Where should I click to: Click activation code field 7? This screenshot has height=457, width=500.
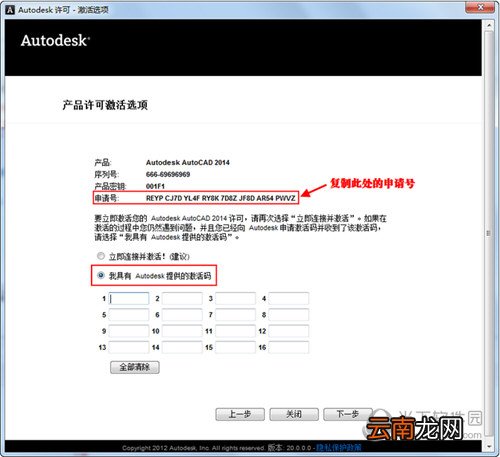235,315
